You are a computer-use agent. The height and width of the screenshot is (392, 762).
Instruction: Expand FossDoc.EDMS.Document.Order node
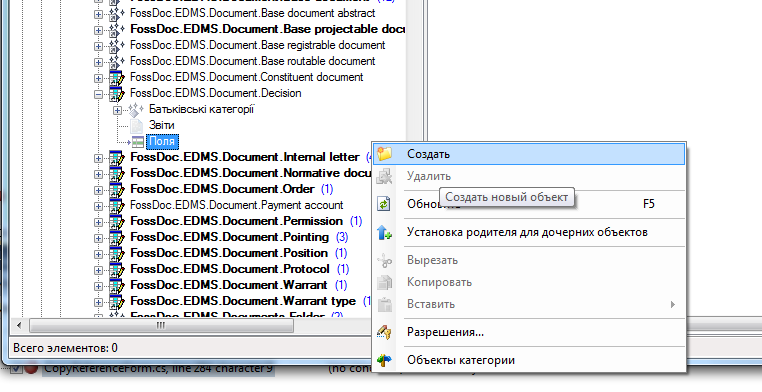coord(99,190)
